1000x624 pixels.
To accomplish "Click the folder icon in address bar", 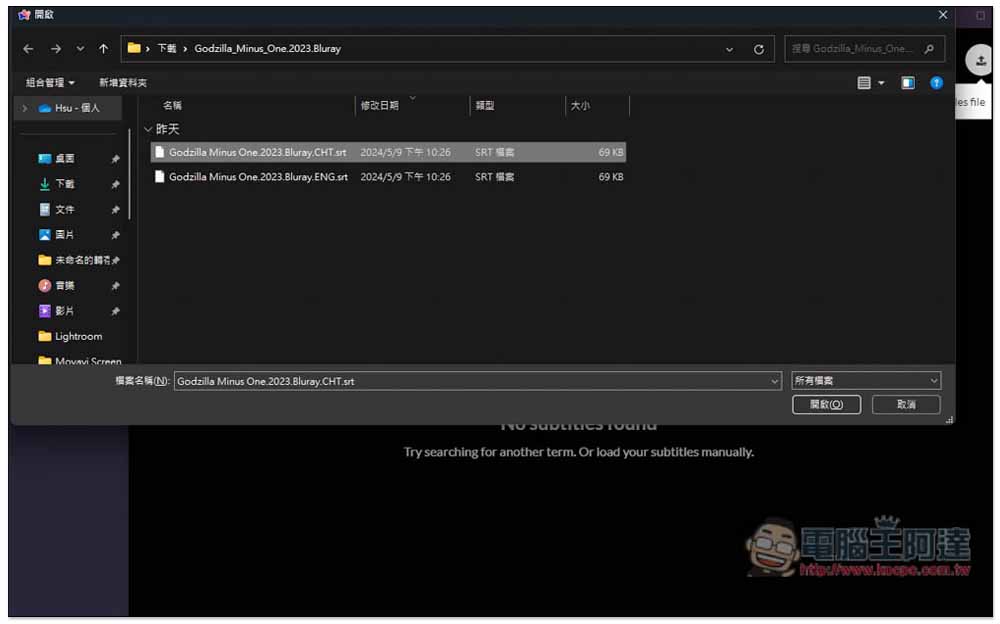I will [x=134, y=48].
